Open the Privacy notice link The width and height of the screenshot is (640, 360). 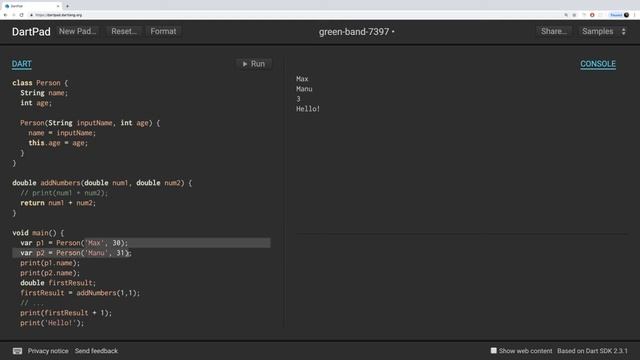click(x=48, y=351)
